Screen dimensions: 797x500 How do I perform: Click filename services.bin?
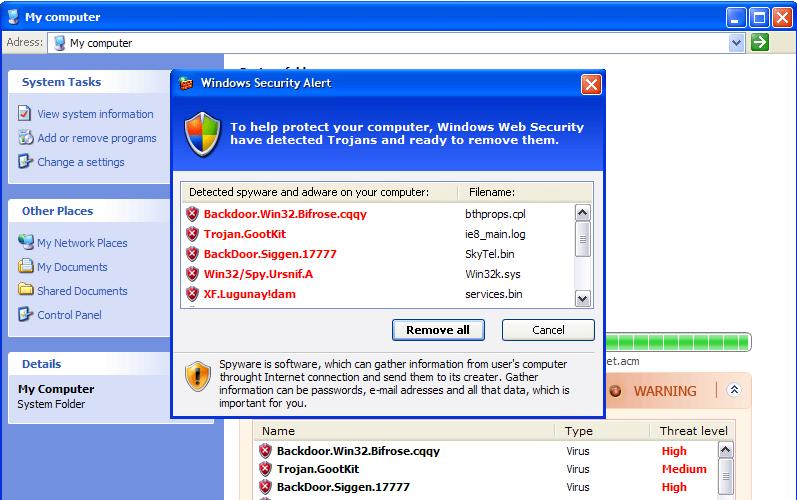coord(494,294)
